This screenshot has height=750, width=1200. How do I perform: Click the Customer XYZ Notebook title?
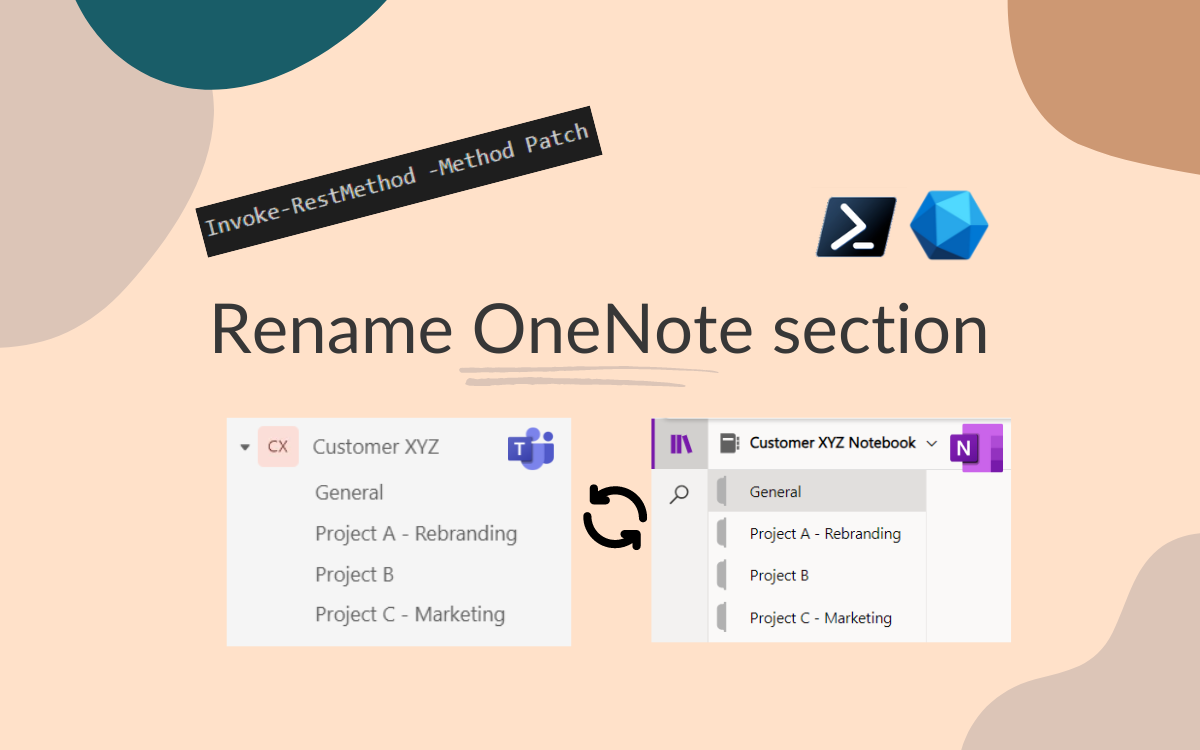(x=833, y=442)
